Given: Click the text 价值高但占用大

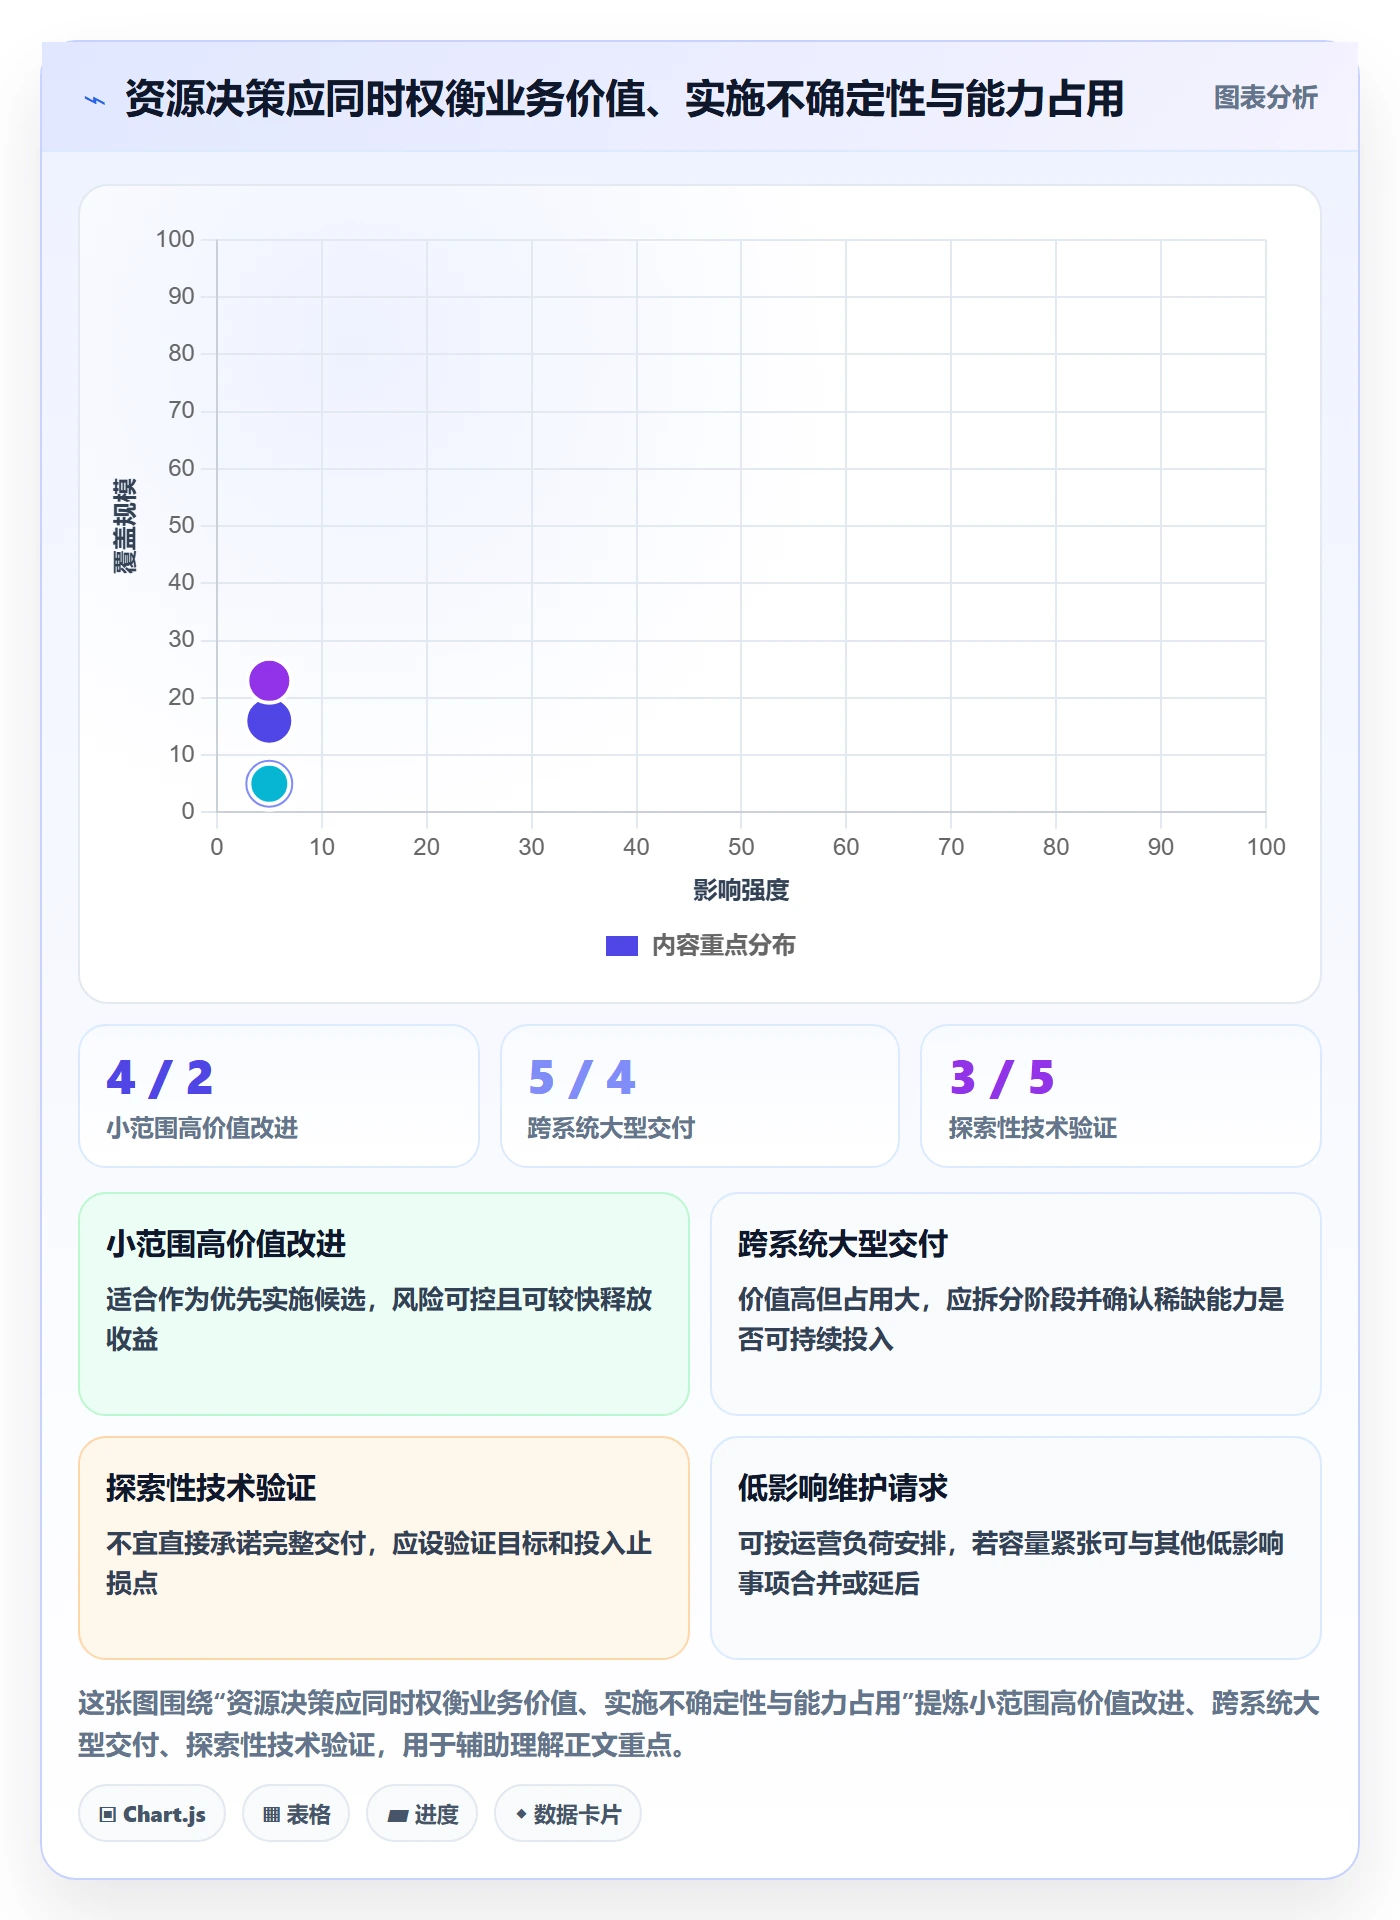Looking at the screenshot, I should tap(829, 1299).
